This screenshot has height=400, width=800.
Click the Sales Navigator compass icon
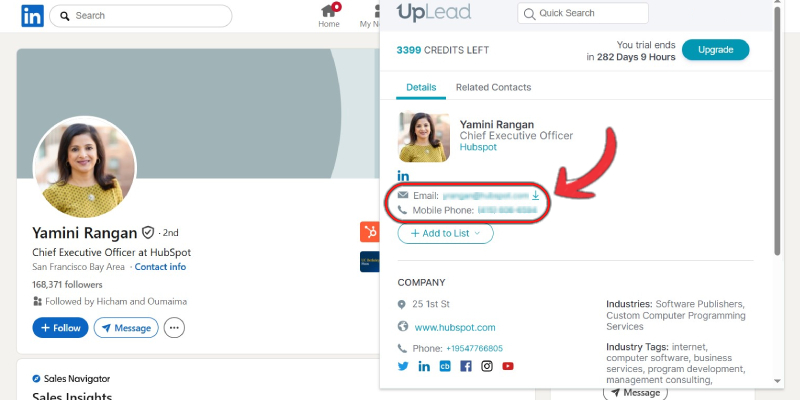(36, 379)
